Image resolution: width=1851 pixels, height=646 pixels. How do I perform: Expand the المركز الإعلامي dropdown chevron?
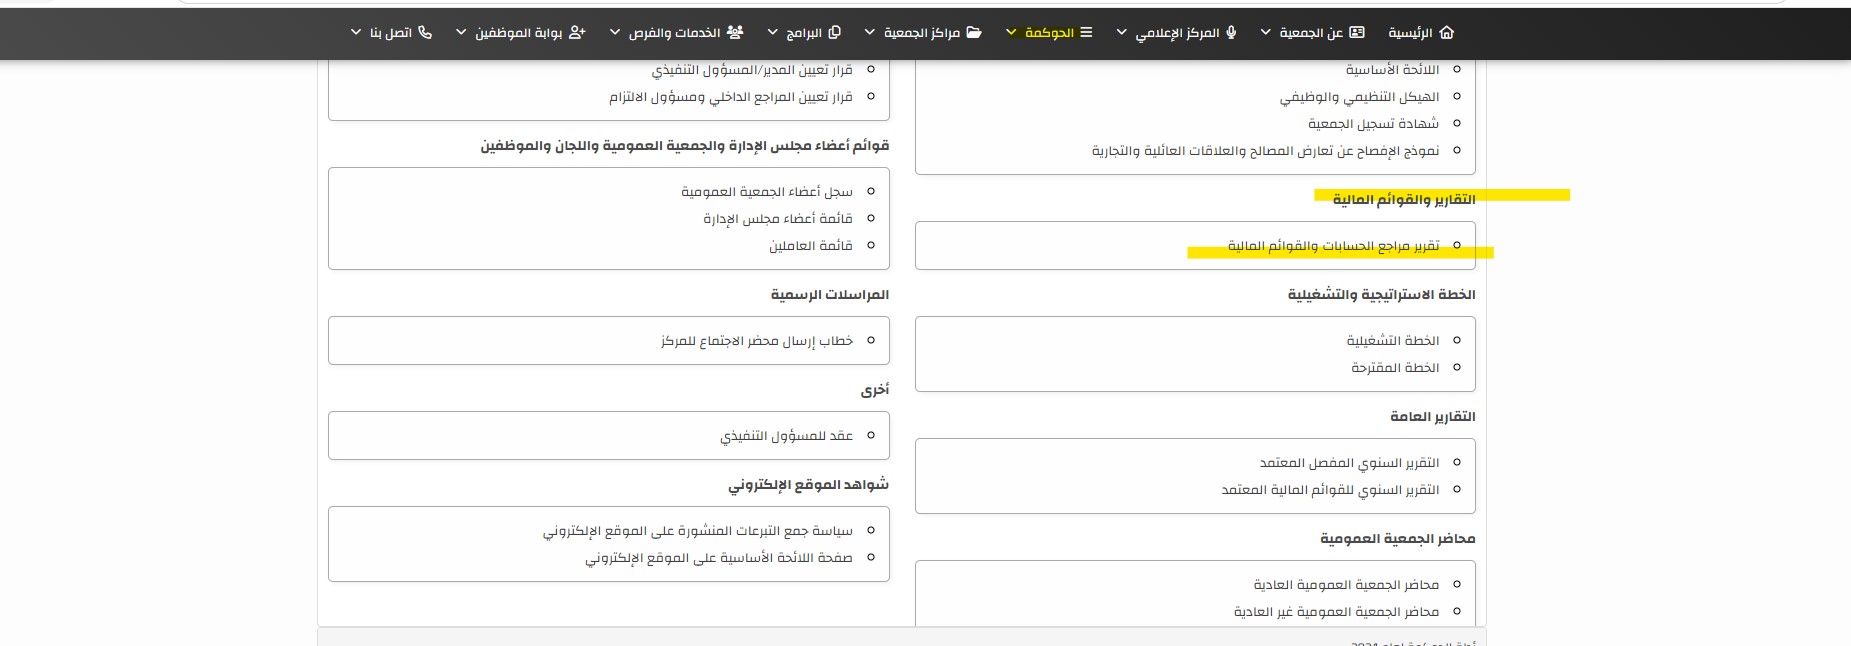coord(1121,33)
